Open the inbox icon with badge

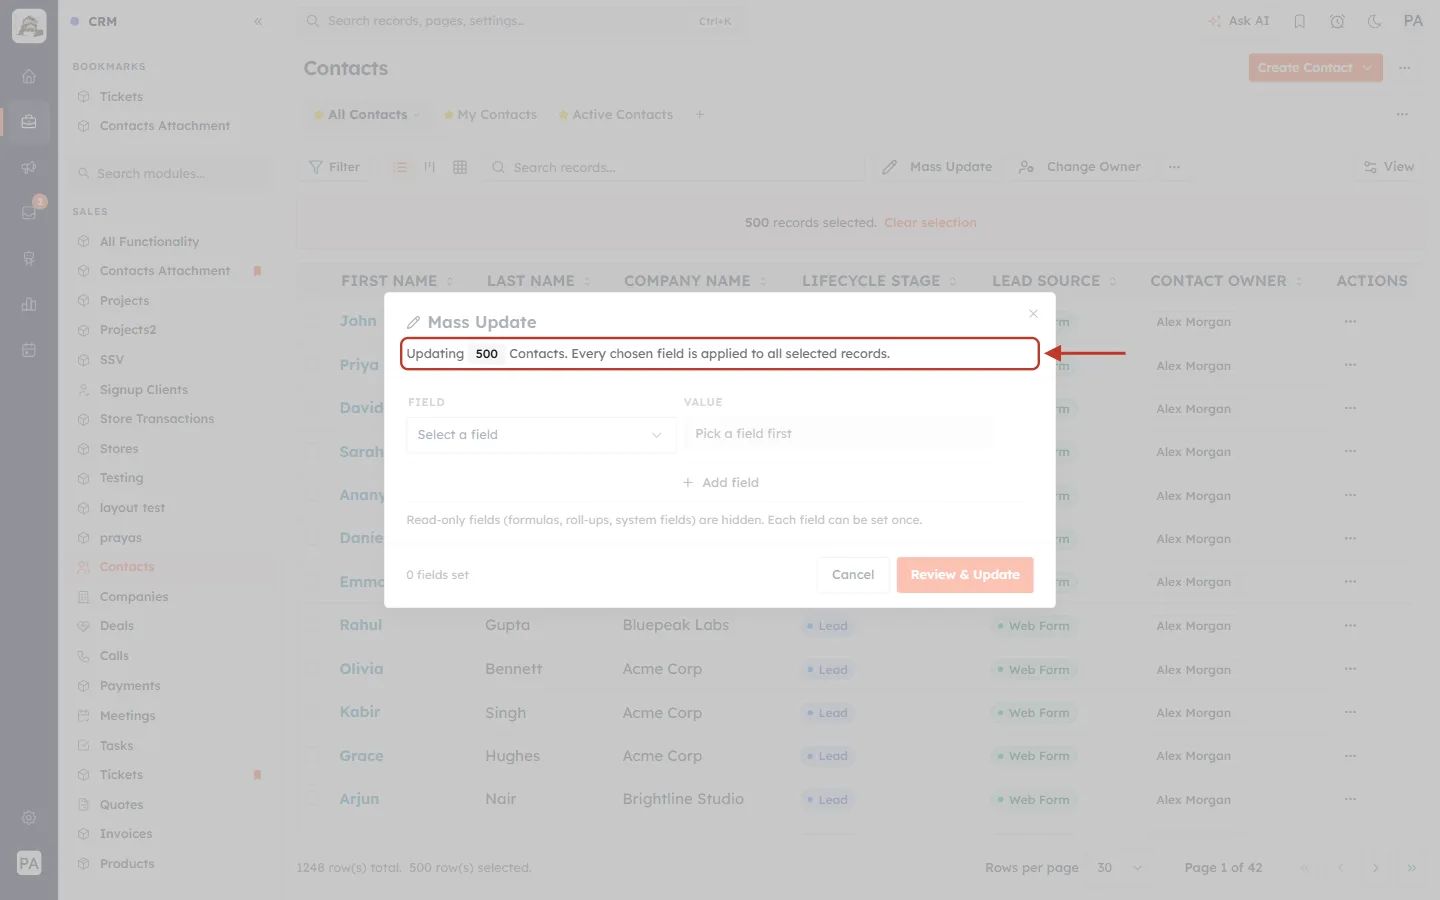coord(29,212)
